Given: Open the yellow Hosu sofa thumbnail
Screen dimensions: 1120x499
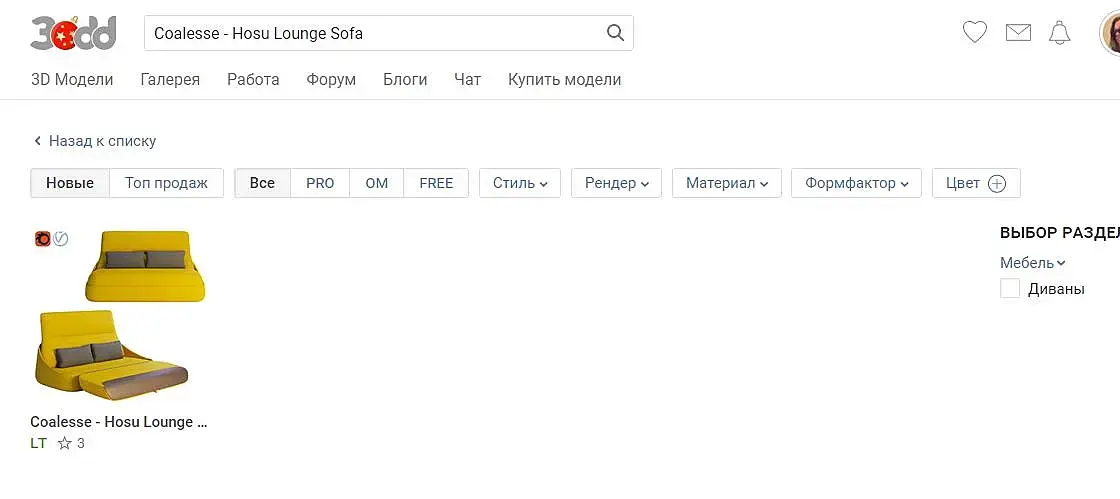Looking at the screenshot, I should click(120, 315).
